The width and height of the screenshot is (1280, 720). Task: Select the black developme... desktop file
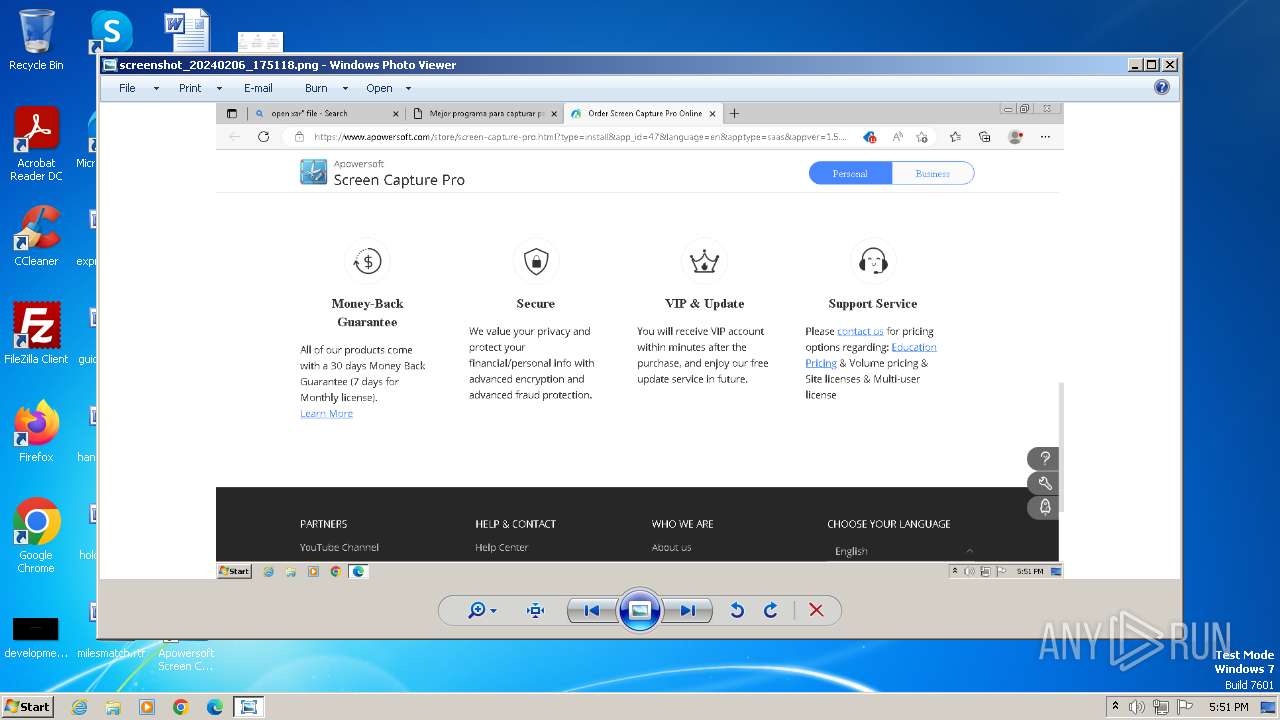coord(36,638)
